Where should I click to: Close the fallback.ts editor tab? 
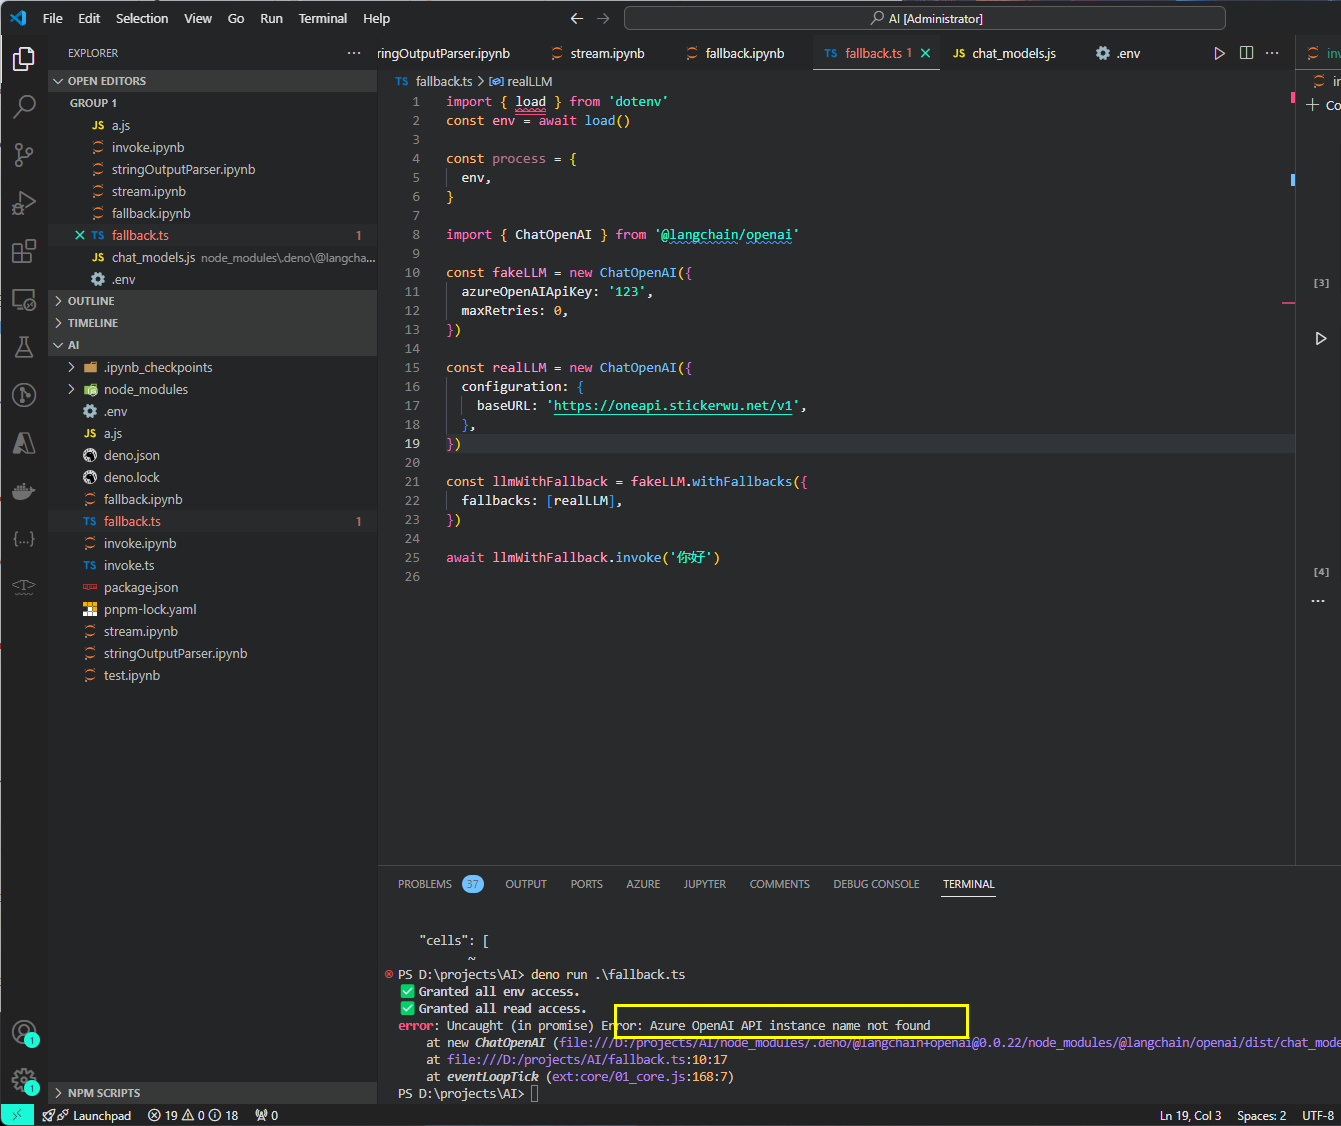click(x=925, y=53)
